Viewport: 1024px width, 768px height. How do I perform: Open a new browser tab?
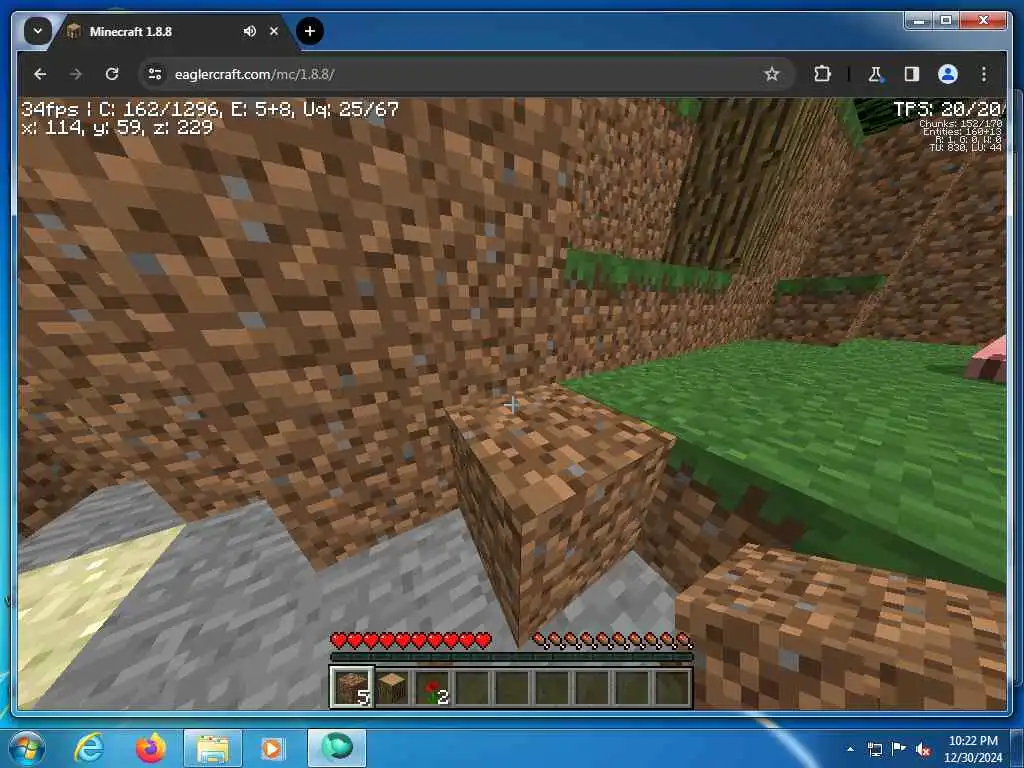(x=310, y=31)
